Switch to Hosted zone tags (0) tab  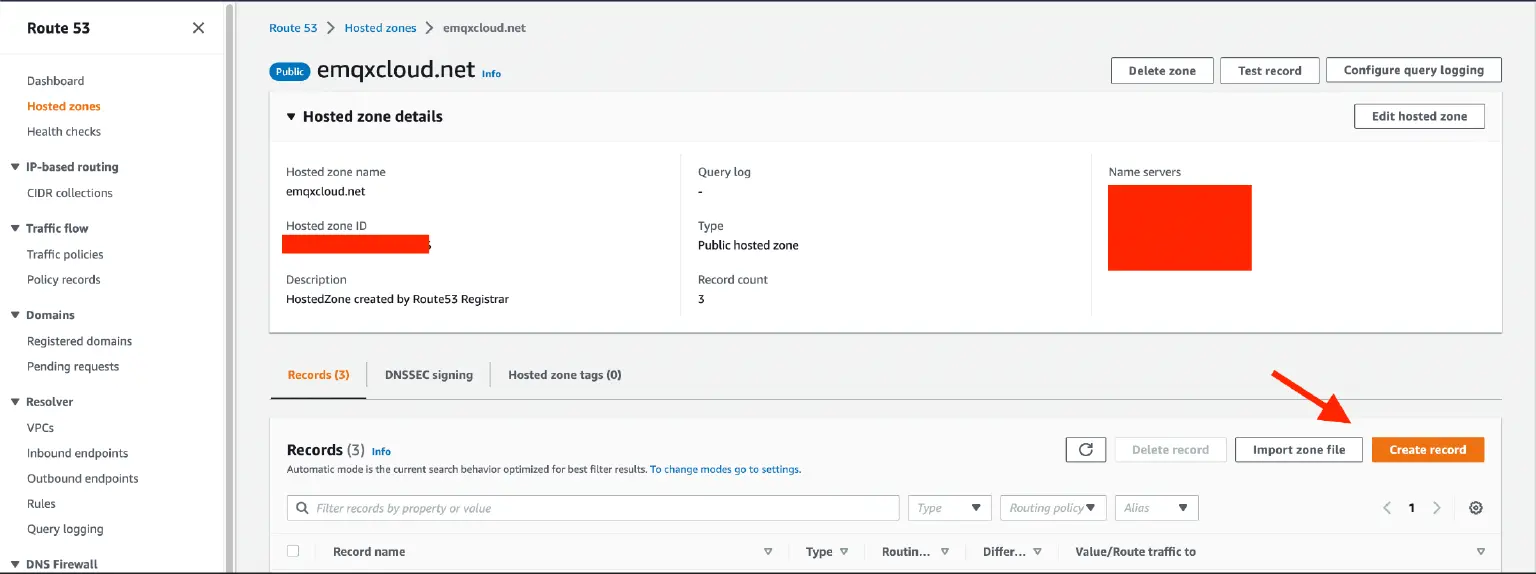[565, 375]
